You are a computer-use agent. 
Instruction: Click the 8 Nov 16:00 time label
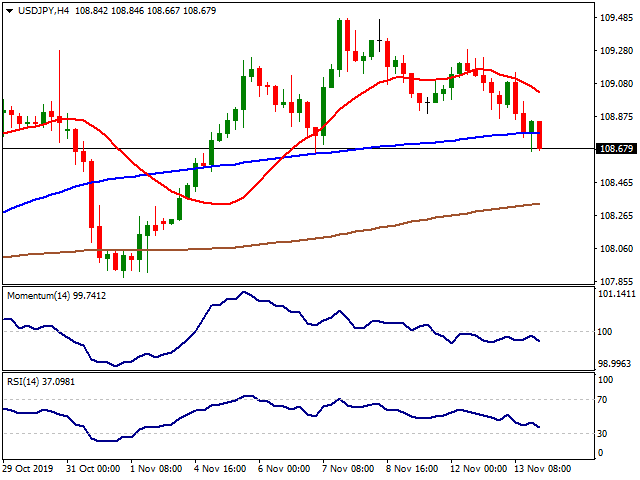click(x=412, y=469)
